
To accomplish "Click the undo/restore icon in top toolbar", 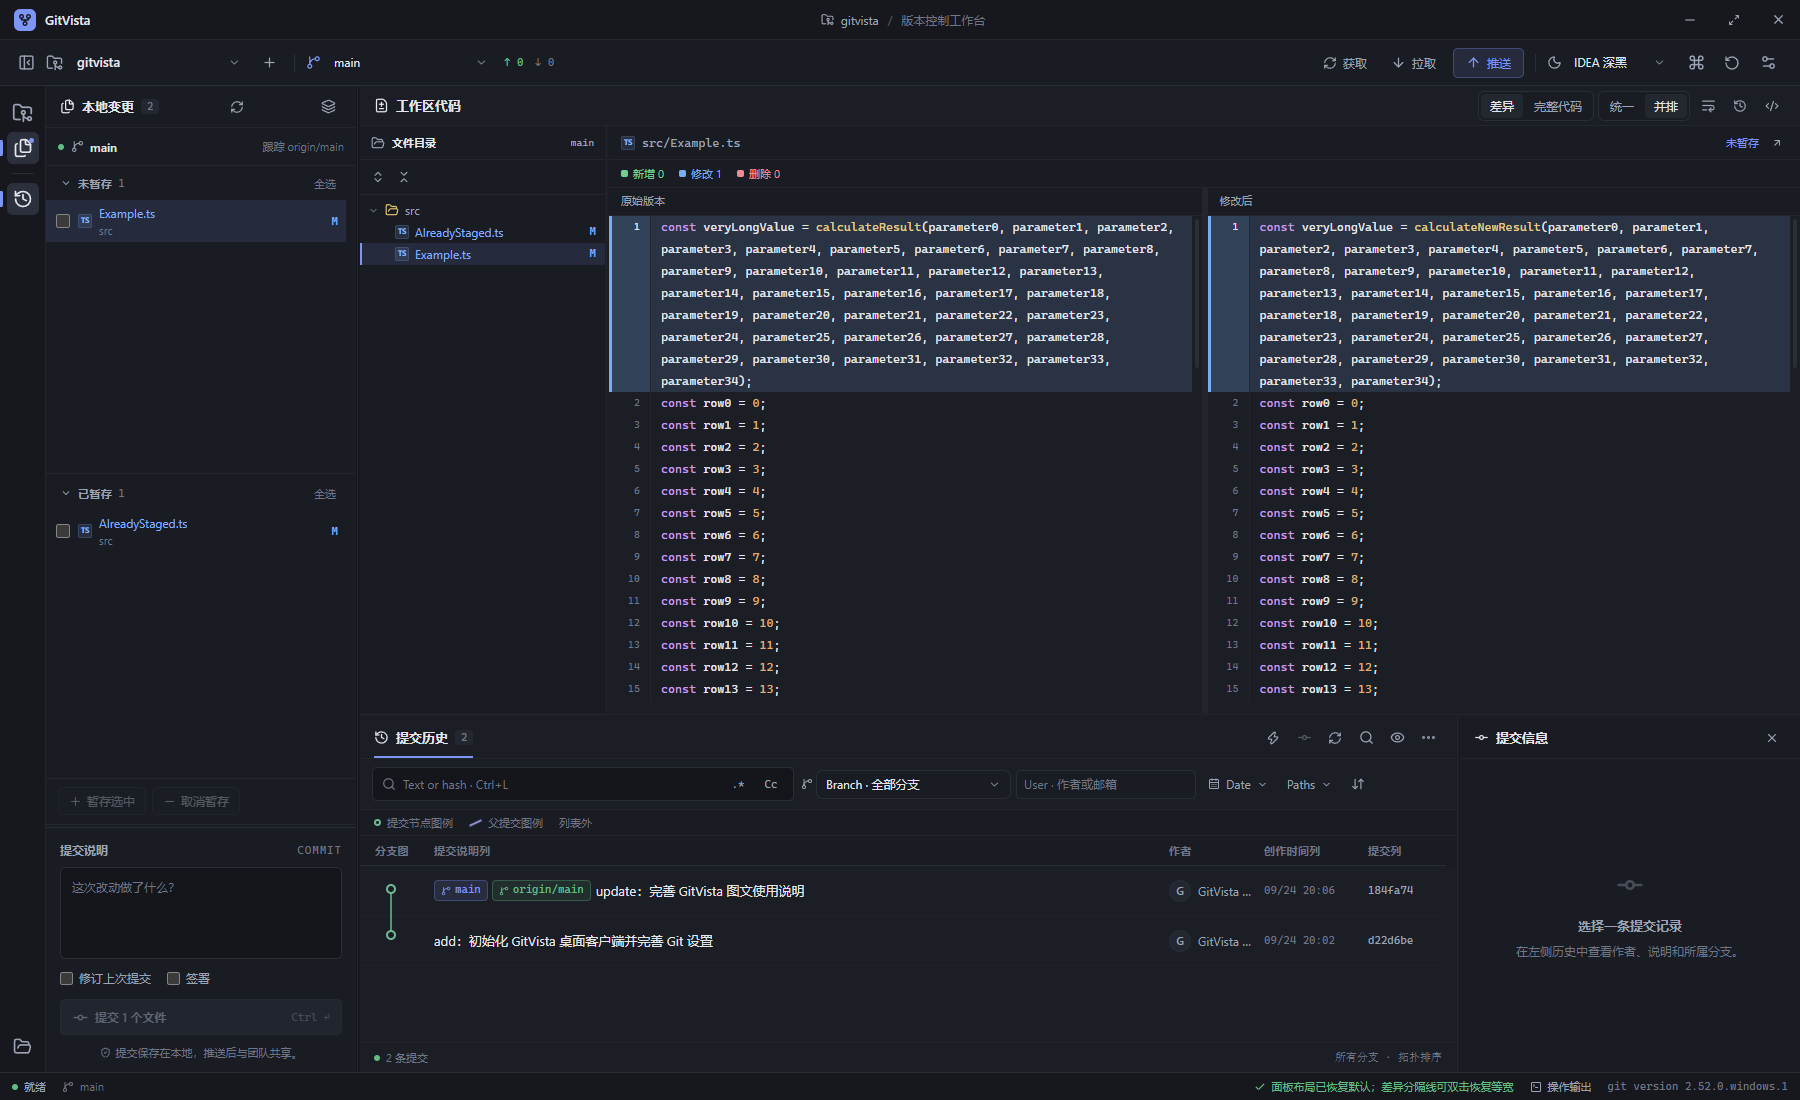I will 1732,62.
